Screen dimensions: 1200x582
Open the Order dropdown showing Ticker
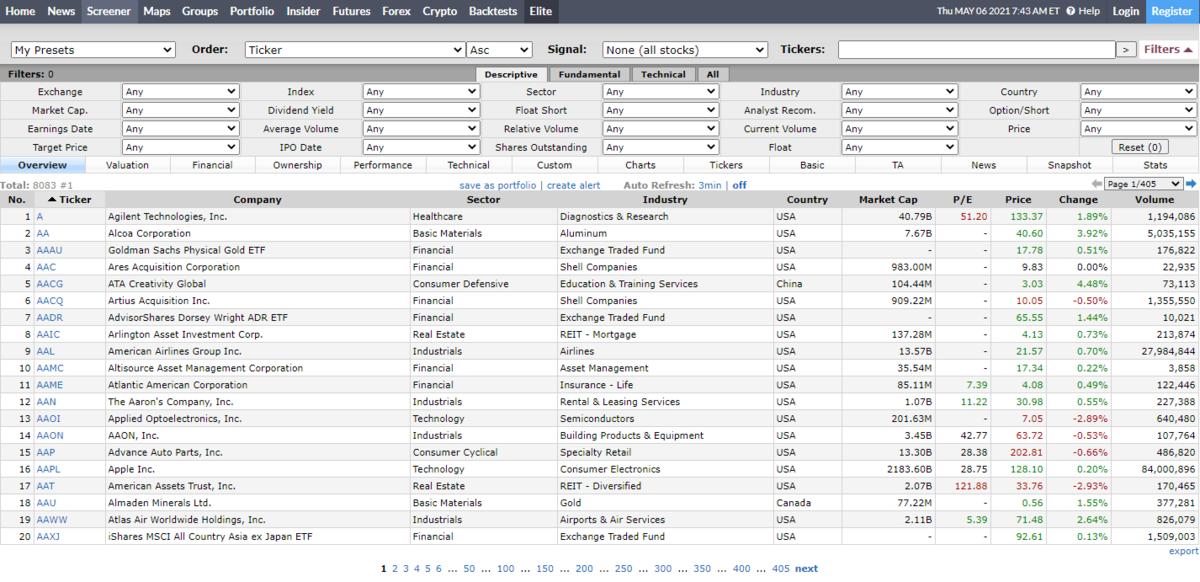[355, 50]
